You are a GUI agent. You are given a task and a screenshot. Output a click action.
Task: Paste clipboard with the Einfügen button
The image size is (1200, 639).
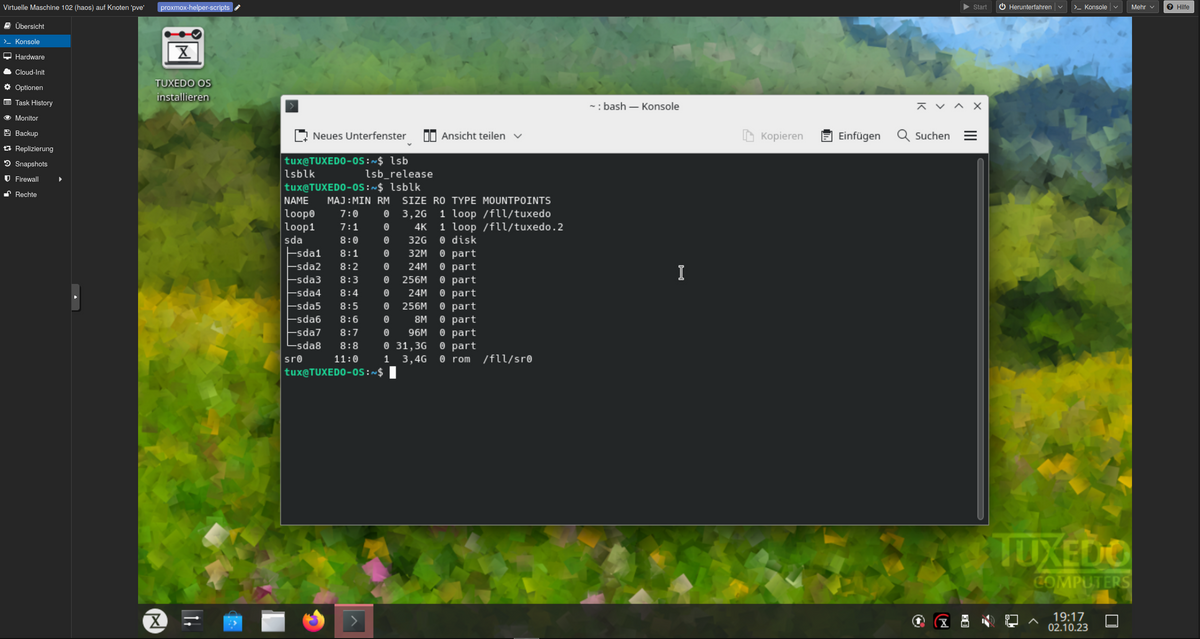pos(850,136)
